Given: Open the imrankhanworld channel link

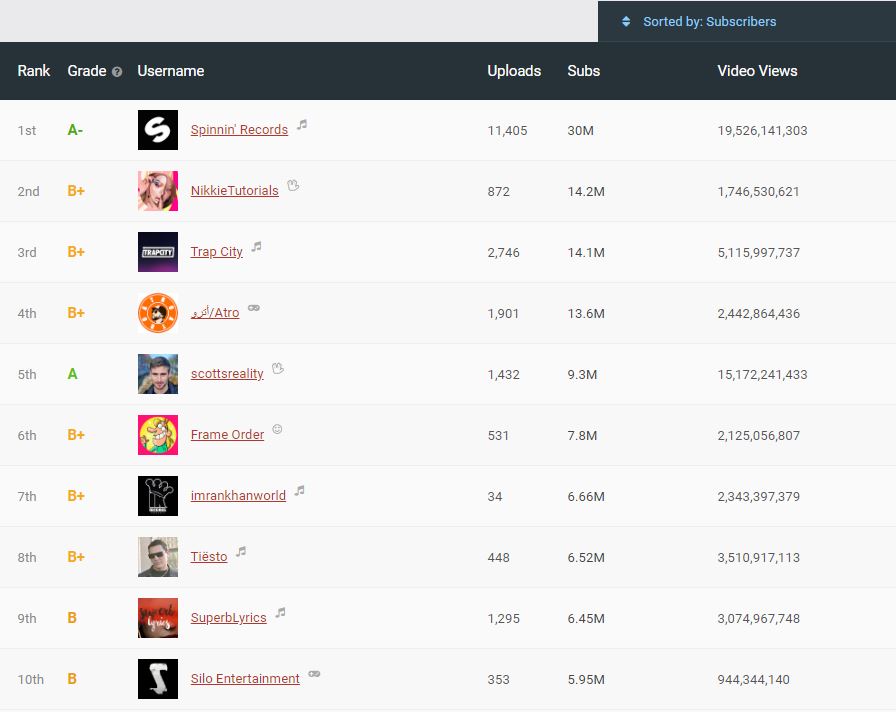Looking at the screenshot, I should coord(238,496).
